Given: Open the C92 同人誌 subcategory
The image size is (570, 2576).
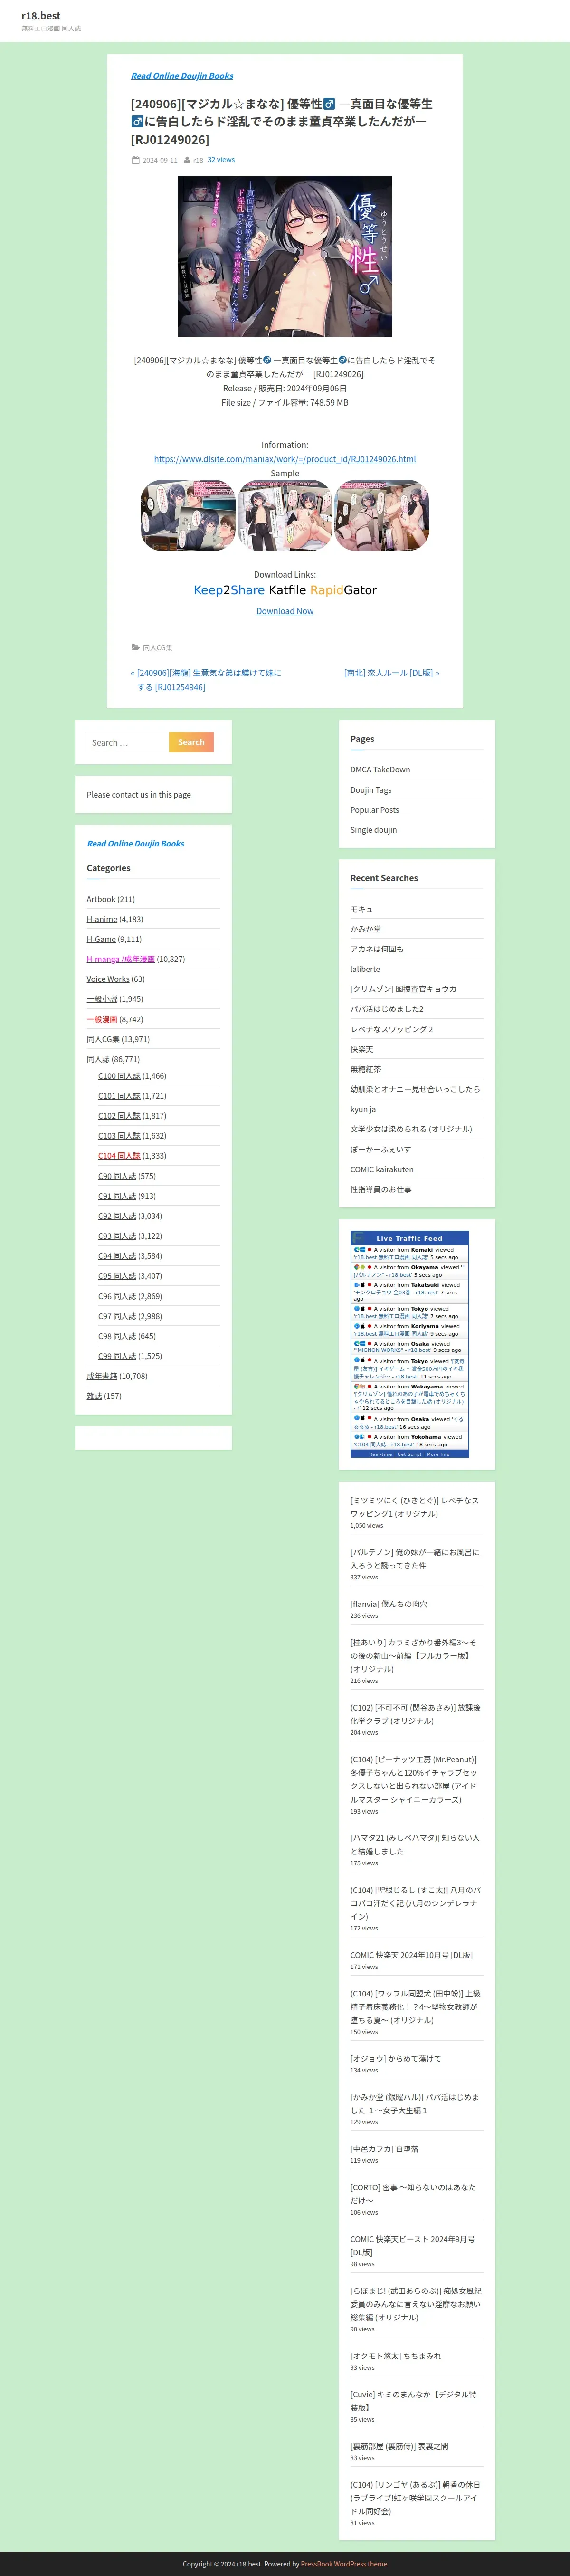Looking at the screenshot, I should [117, 1216].
